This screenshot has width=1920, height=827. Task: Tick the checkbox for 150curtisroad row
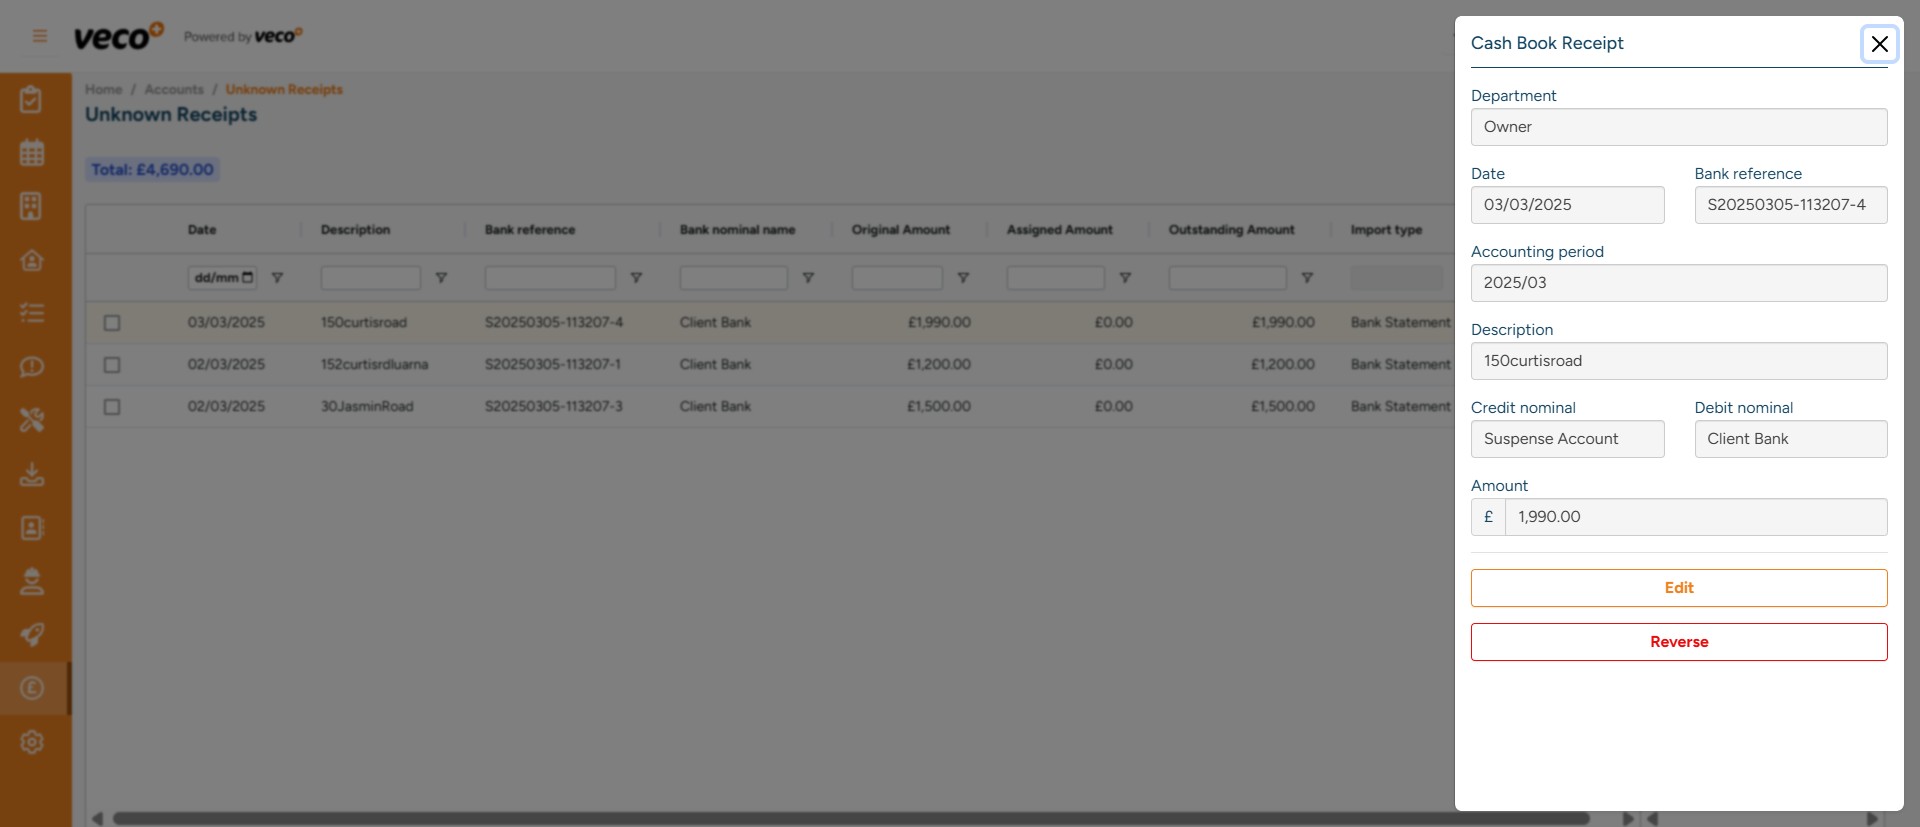point(112,323)
